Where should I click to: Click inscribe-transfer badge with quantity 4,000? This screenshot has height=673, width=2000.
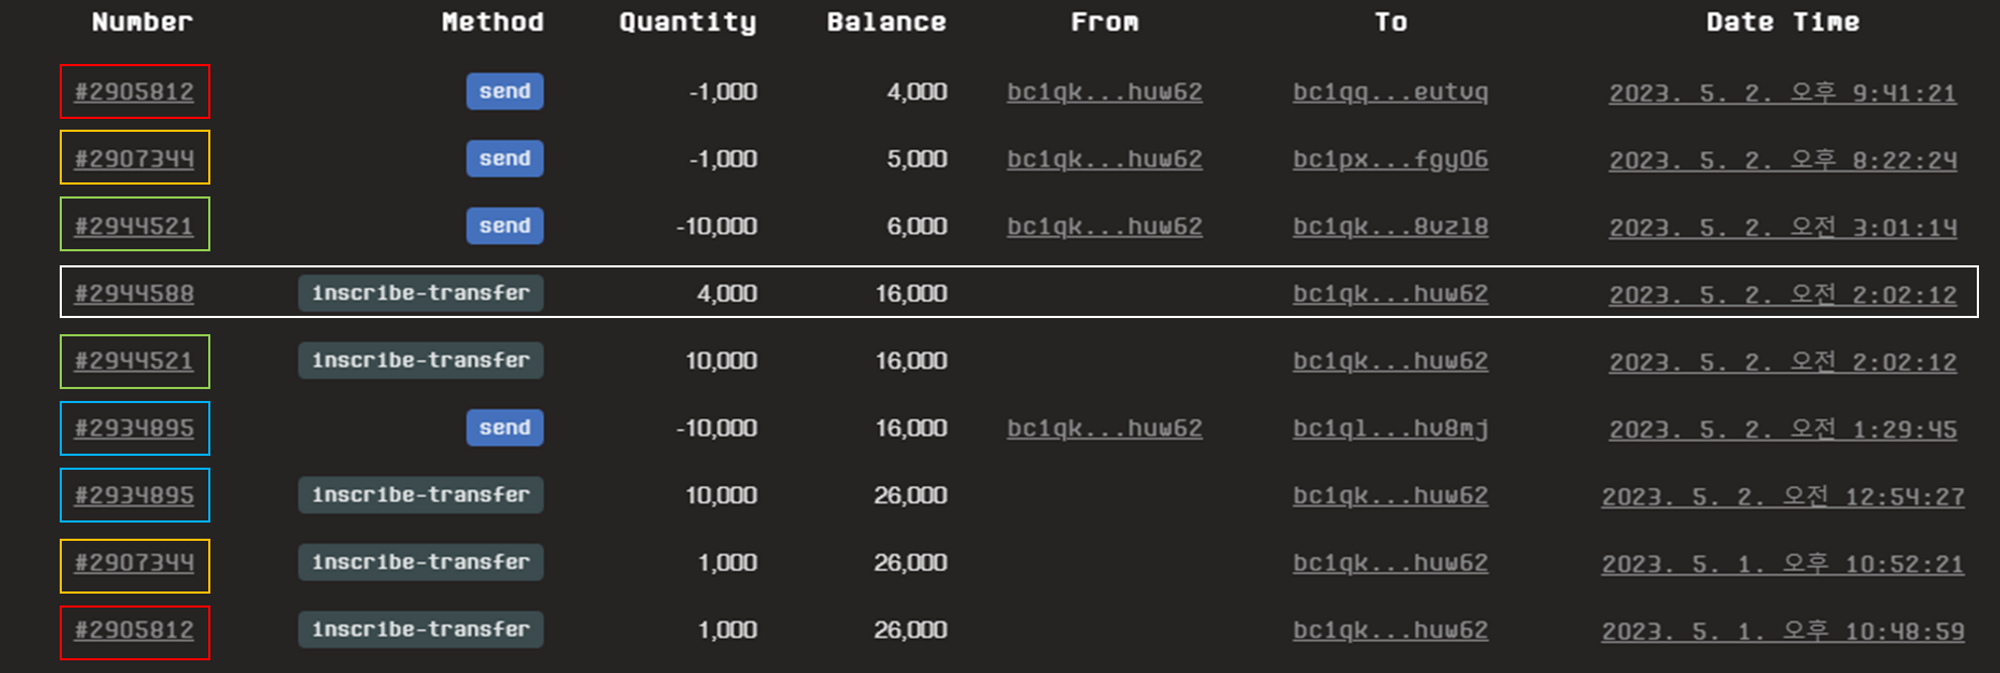(x=420, y=293)
